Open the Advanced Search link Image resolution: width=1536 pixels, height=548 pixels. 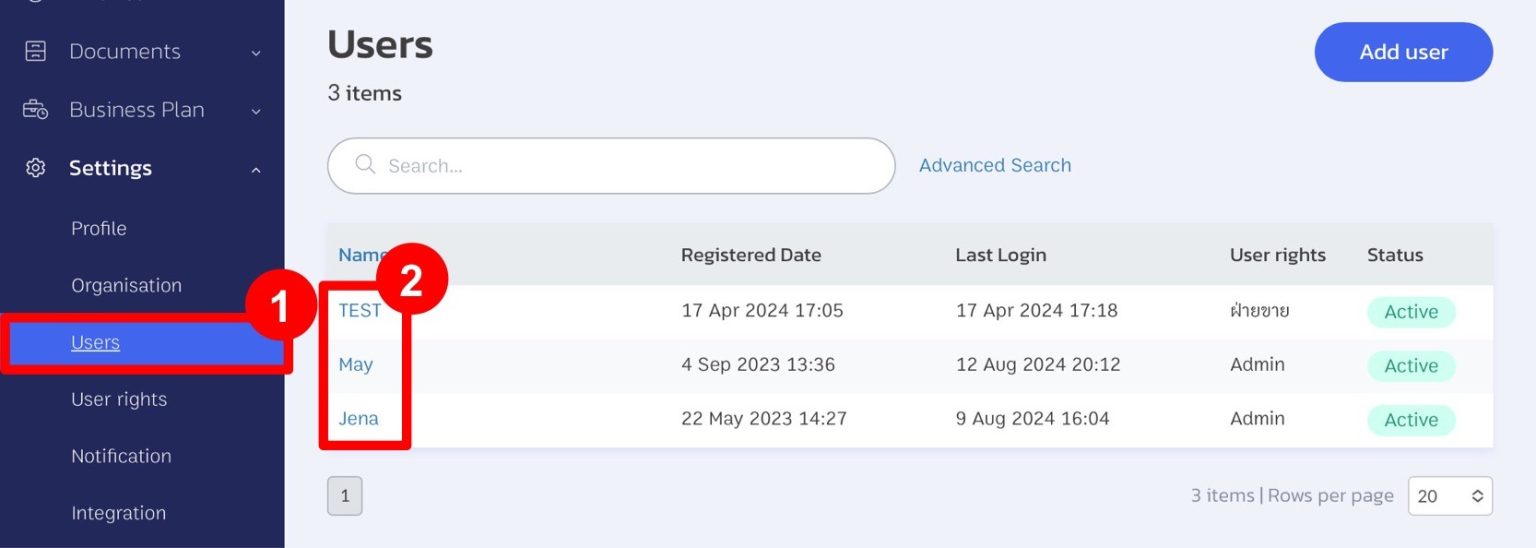pos(994,165)
